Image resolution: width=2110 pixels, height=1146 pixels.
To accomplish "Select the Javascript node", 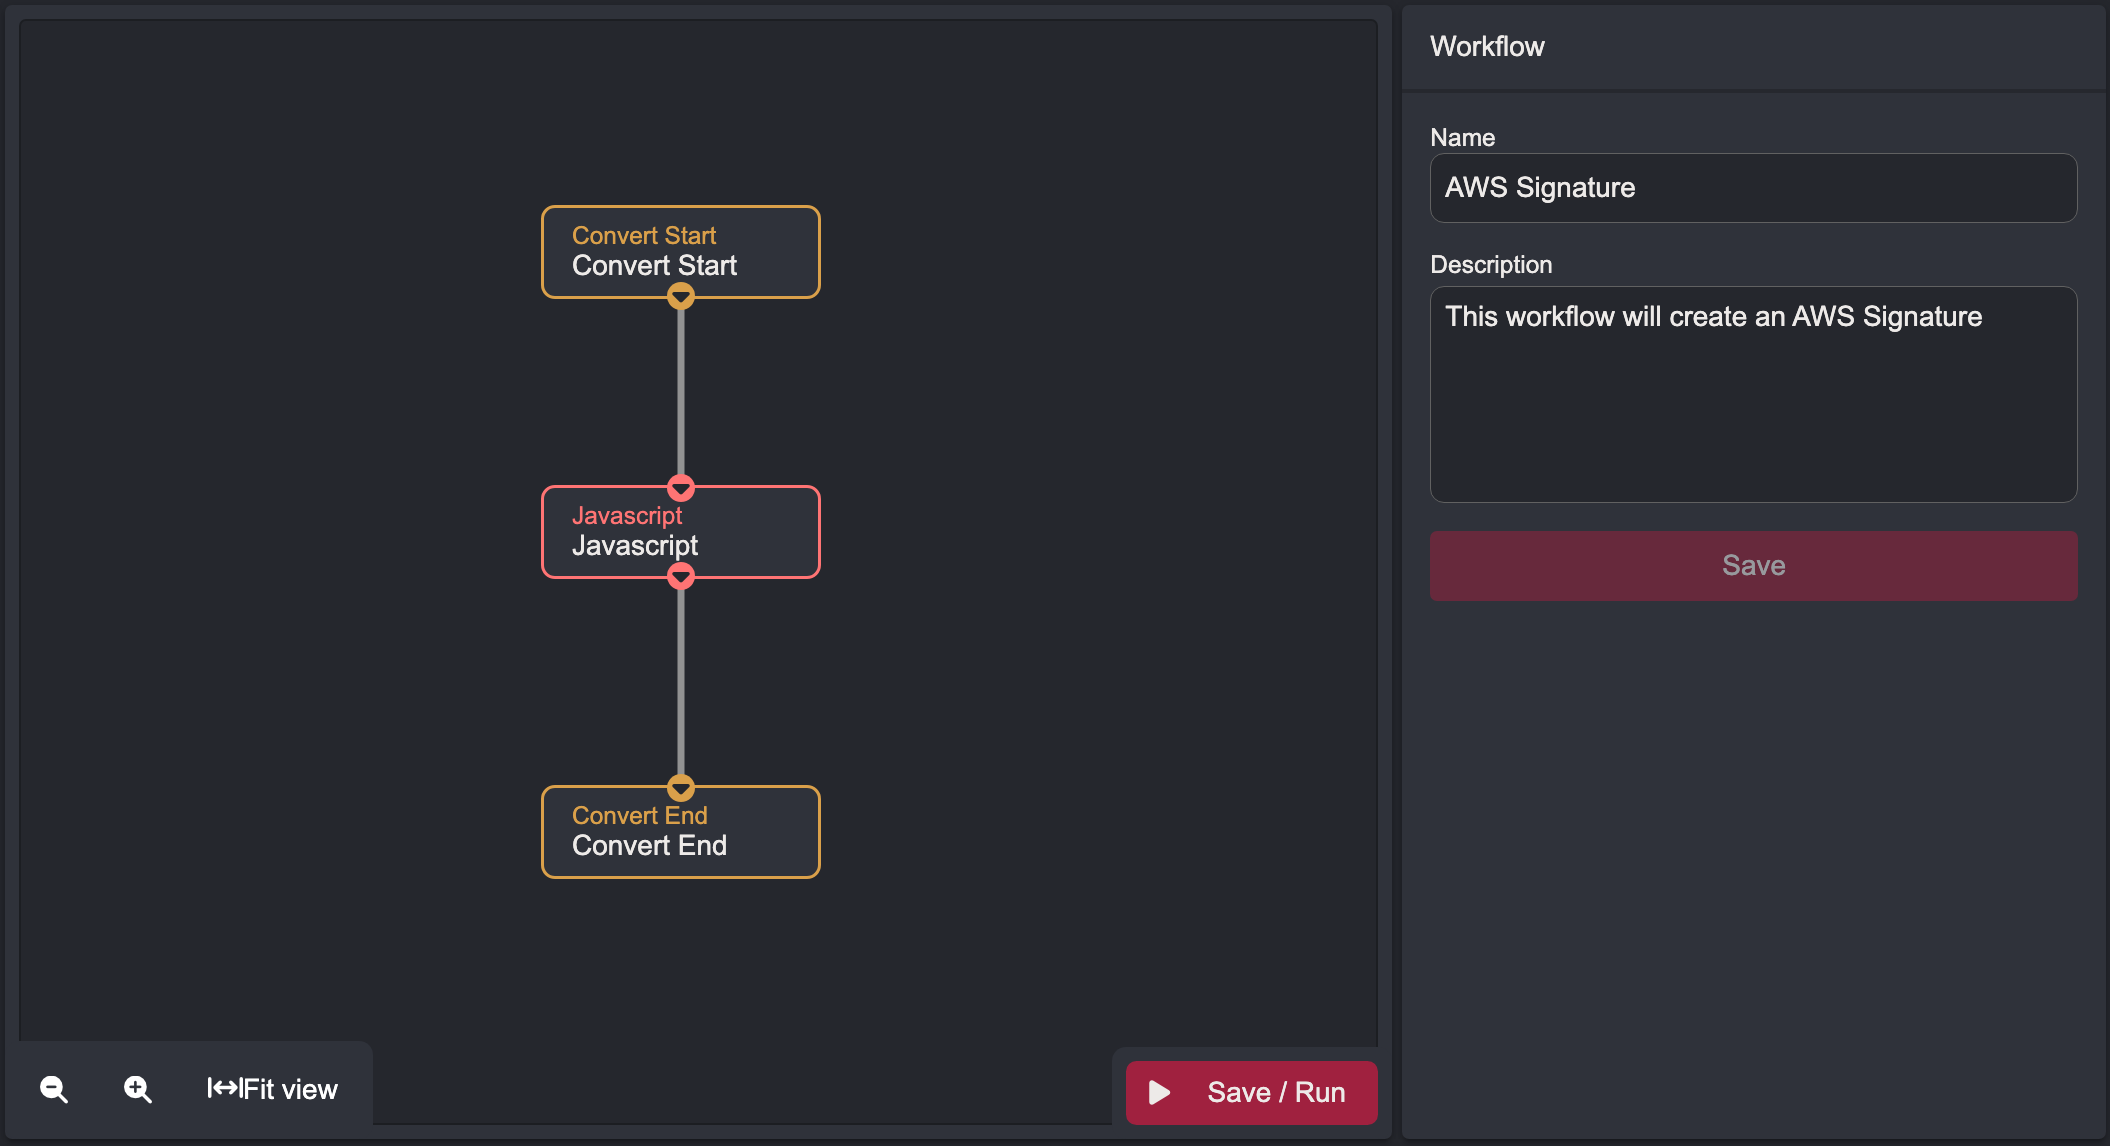I will tap(681, 532).
